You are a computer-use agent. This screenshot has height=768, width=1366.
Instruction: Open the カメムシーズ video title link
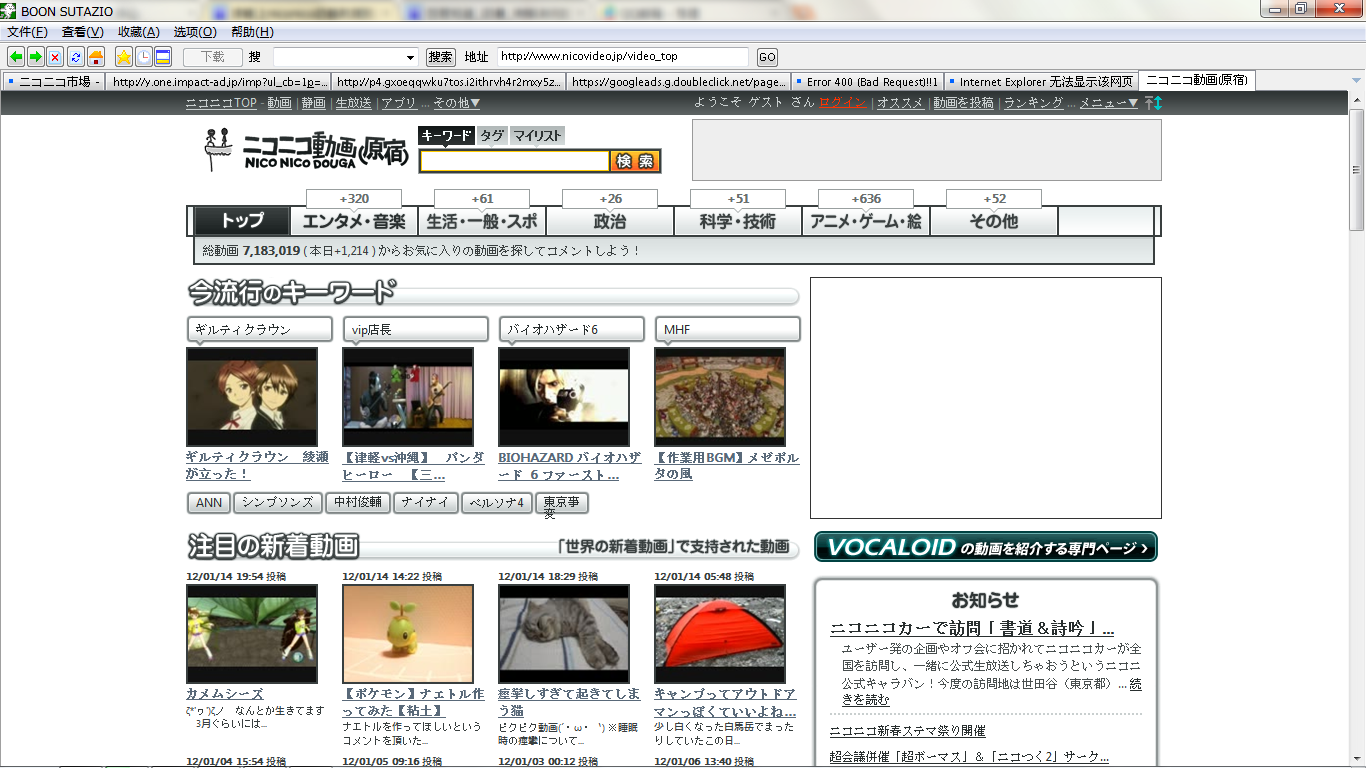click(224, 694)
